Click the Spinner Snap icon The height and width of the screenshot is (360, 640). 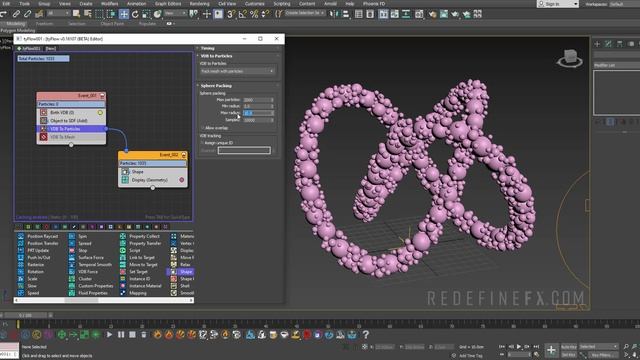point(265,14)
